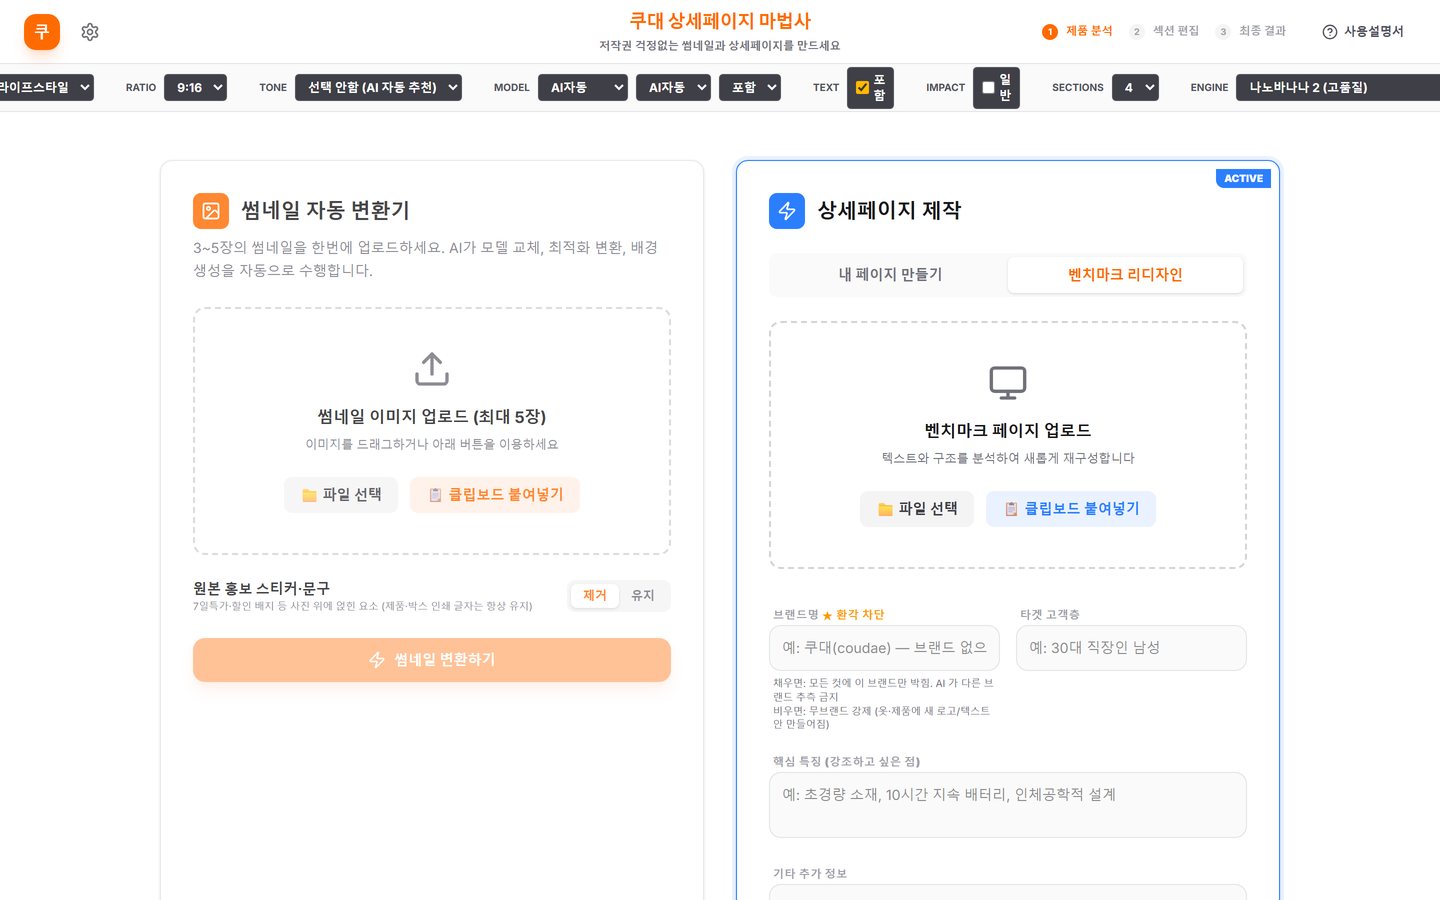The height and width of the screenshot is (900, 1440).
Task: Open the RATIO 9:16 dropdown
Action: click(195, 88)
